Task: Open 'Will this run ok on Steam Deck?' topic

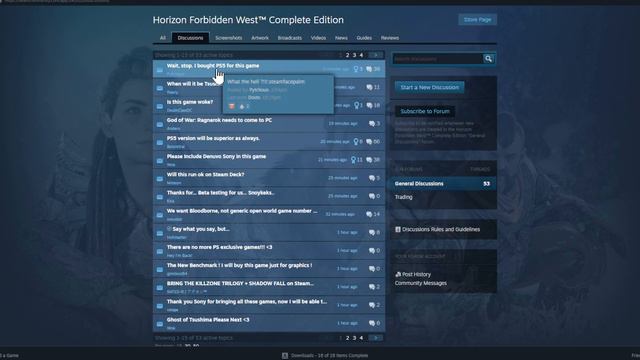Action: [205, 174]
